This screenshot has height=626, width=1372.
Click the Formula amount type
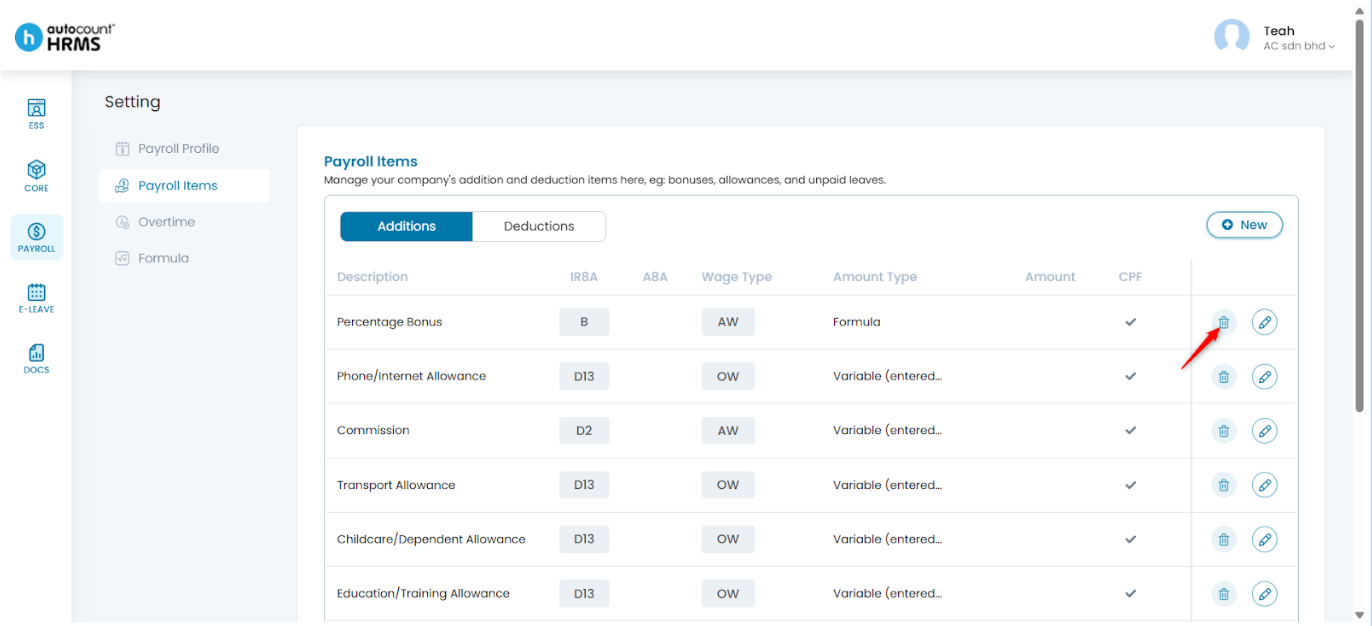point(857,322)
